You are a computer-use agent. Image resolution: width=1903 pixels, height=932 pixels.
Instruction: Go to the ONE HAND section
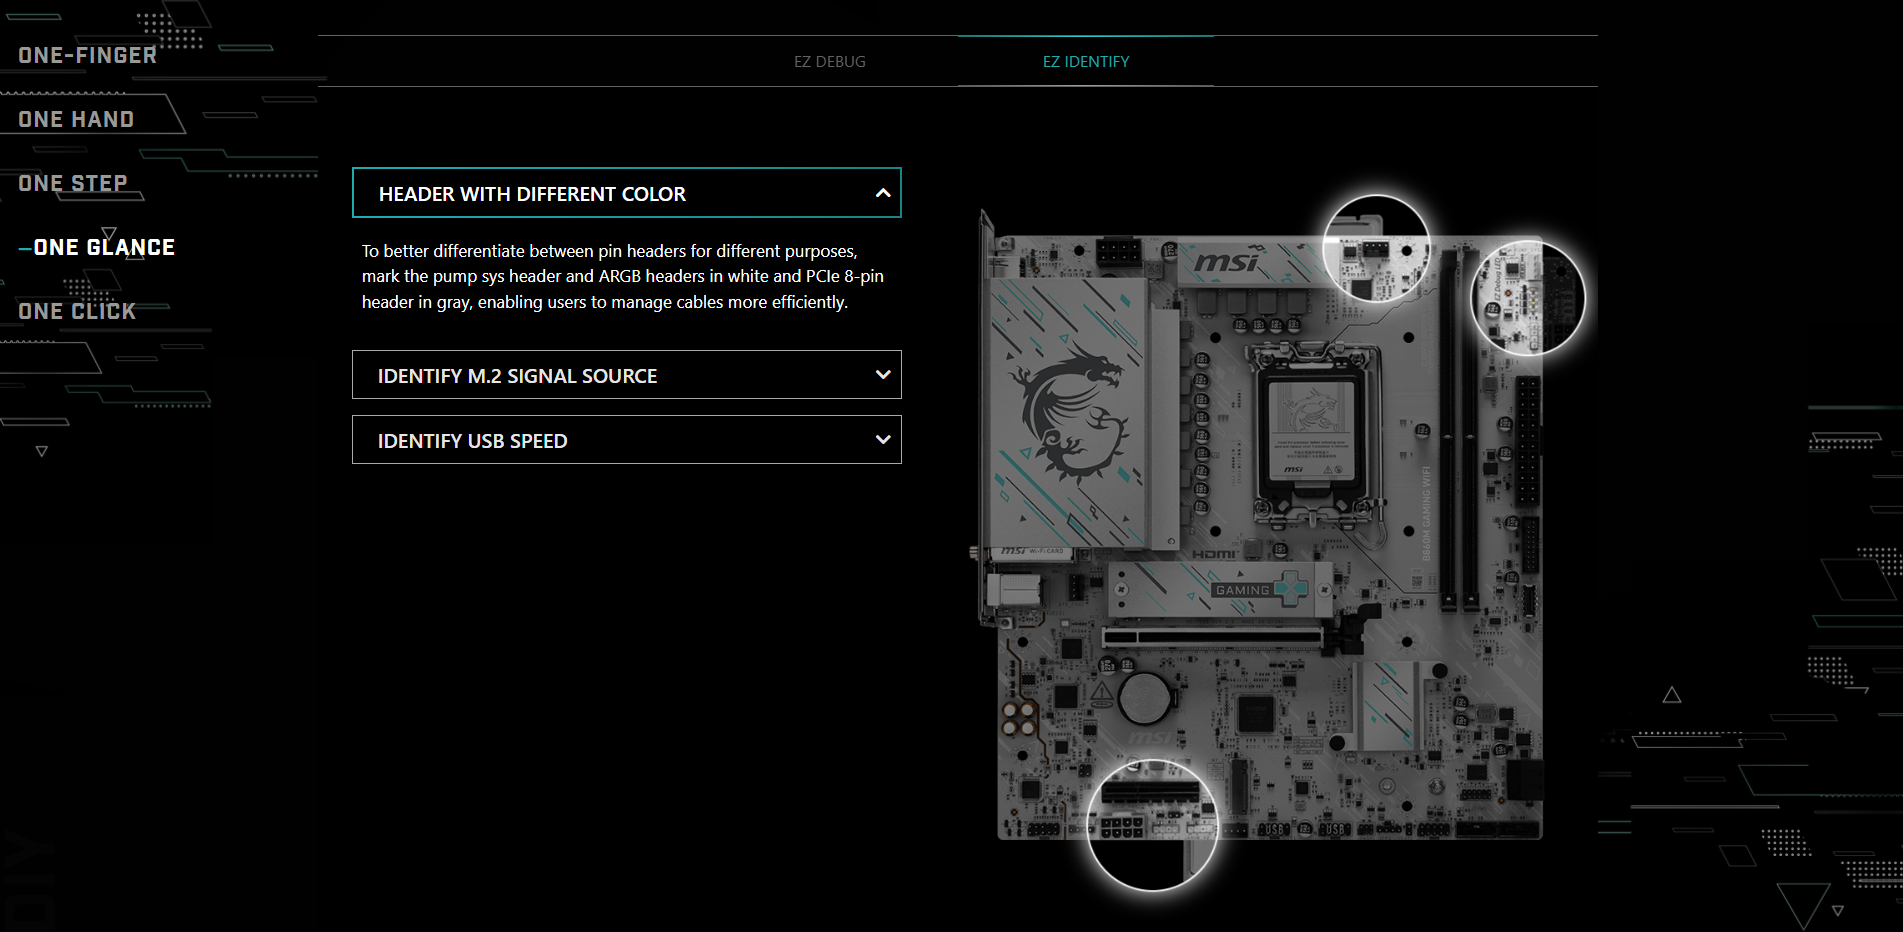click(76, 120)
